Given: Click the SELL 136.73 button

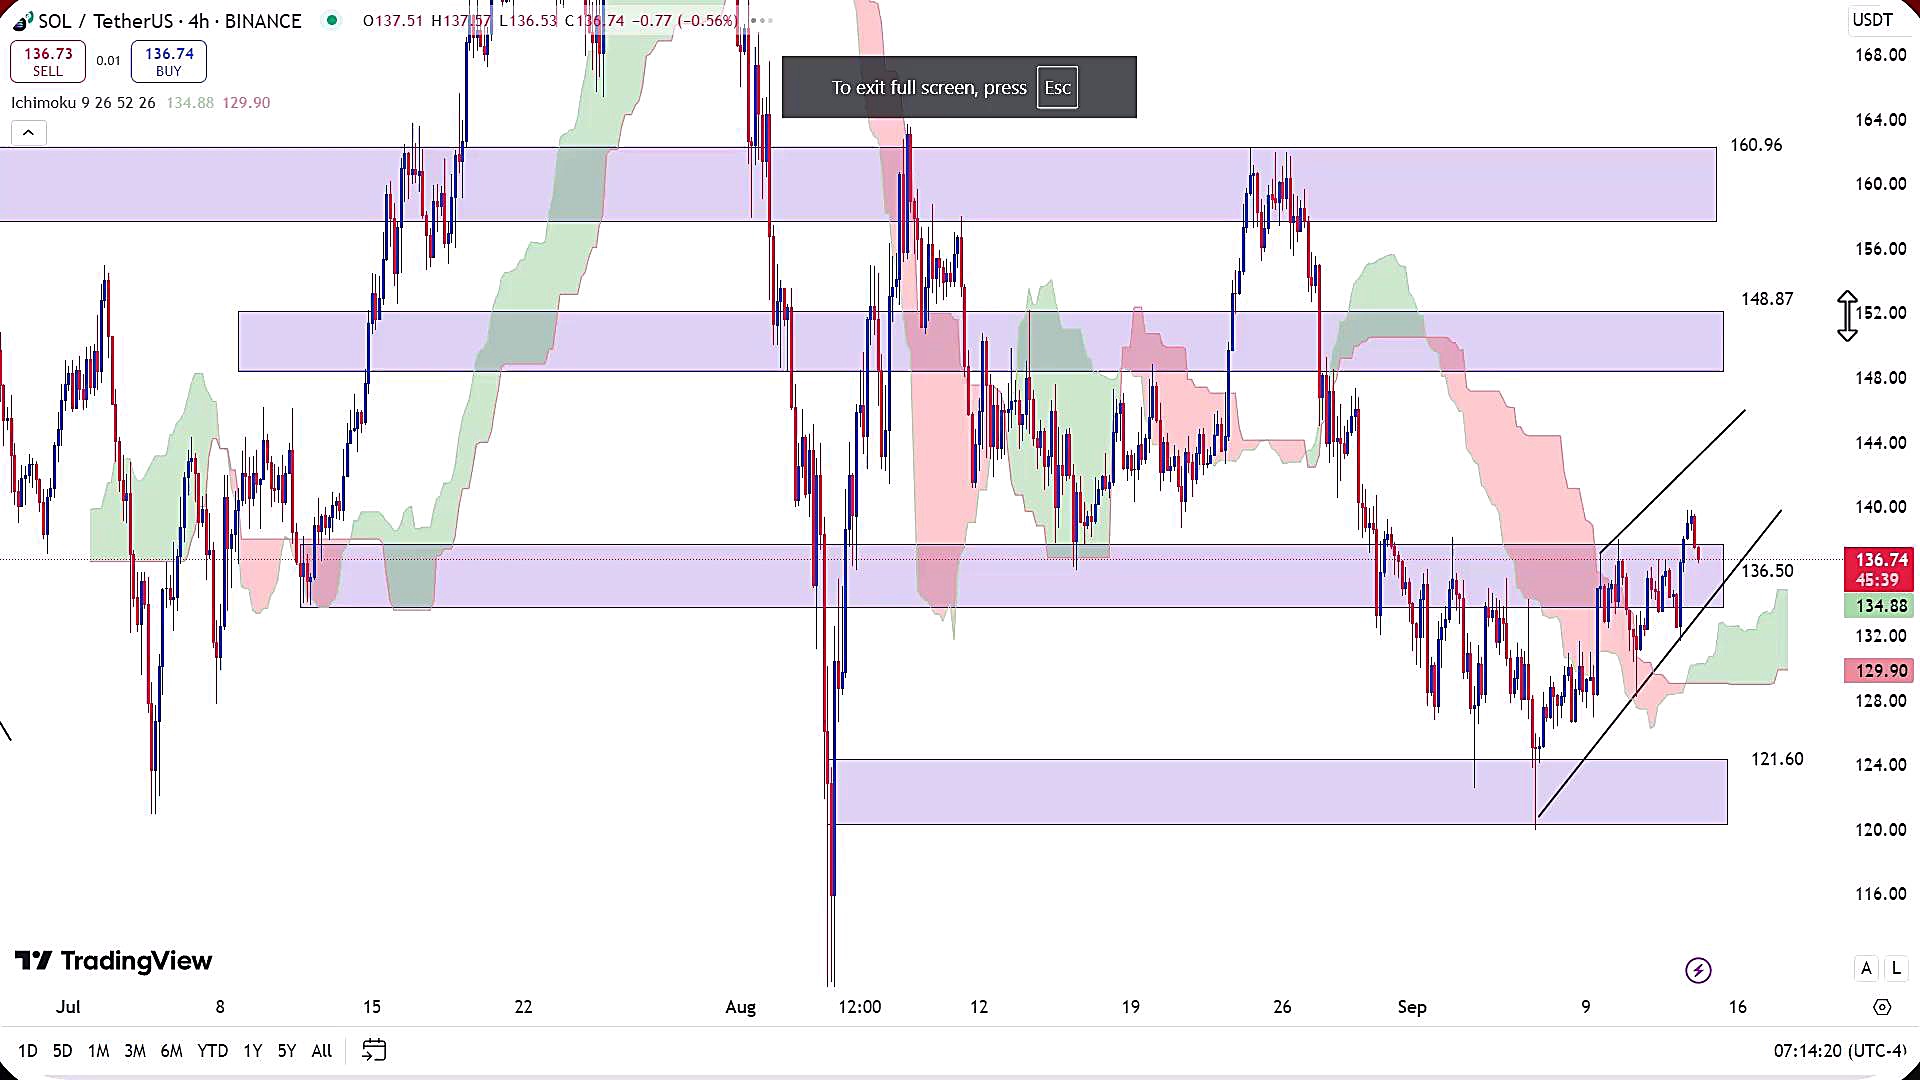Looking at the screenshot, I should (x=48, y=62).
